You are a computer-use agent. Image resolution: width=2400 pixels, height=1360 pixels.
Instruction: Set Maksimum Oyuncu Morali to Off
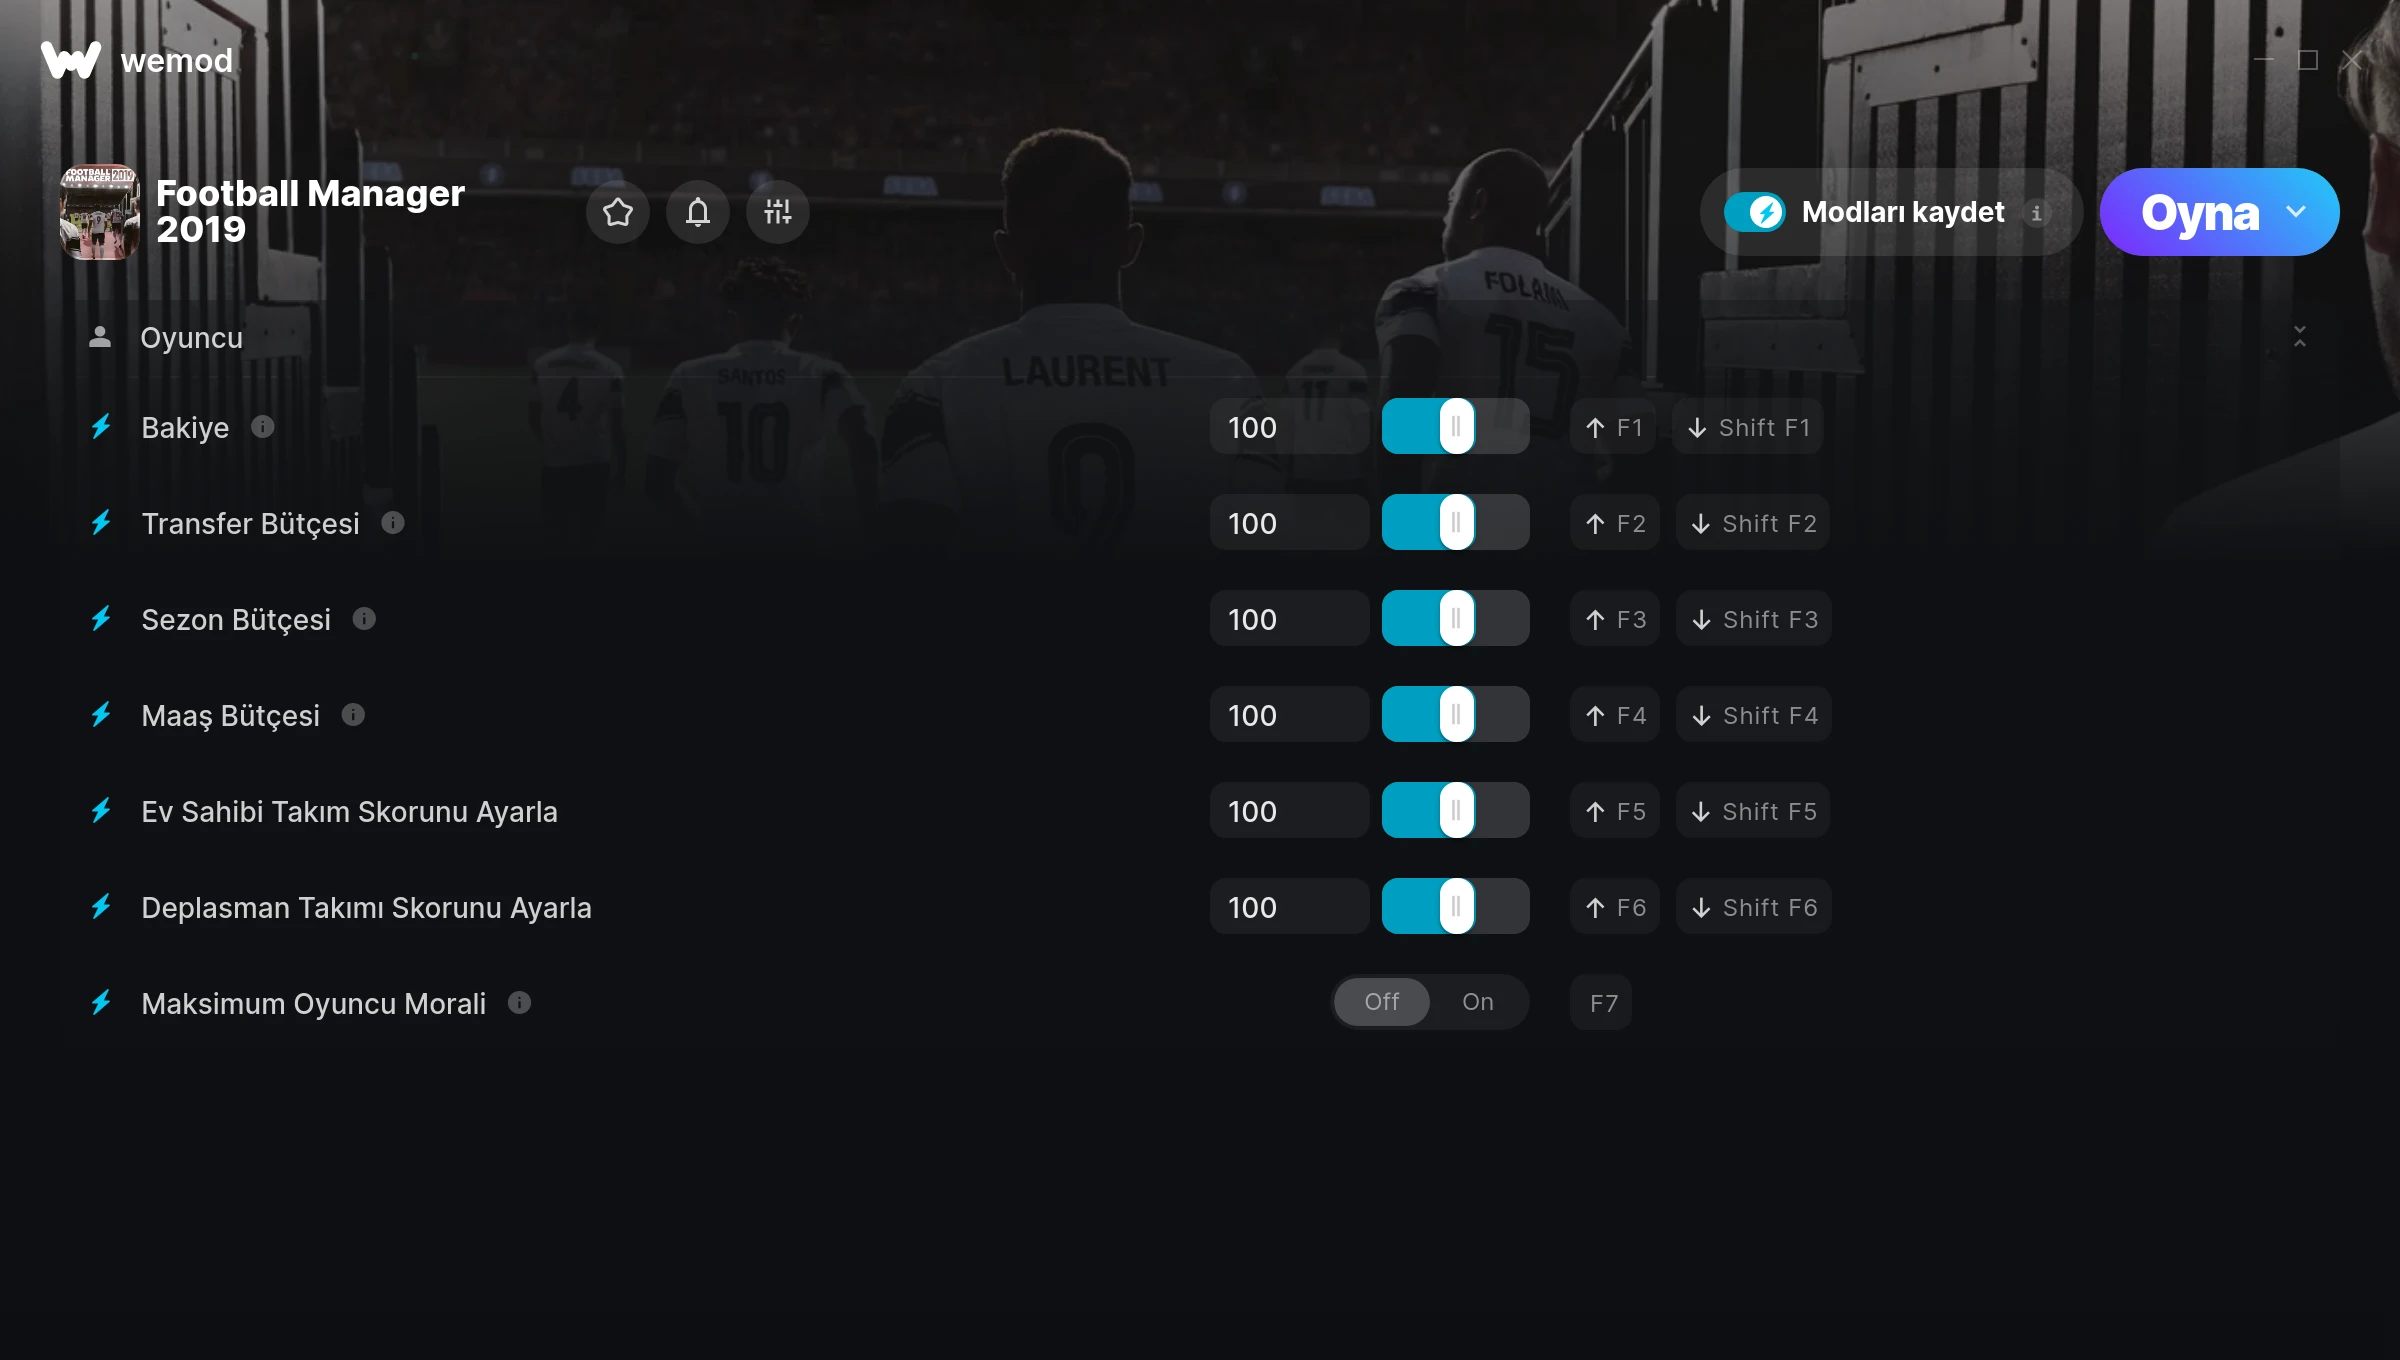pos(1382,1002)
